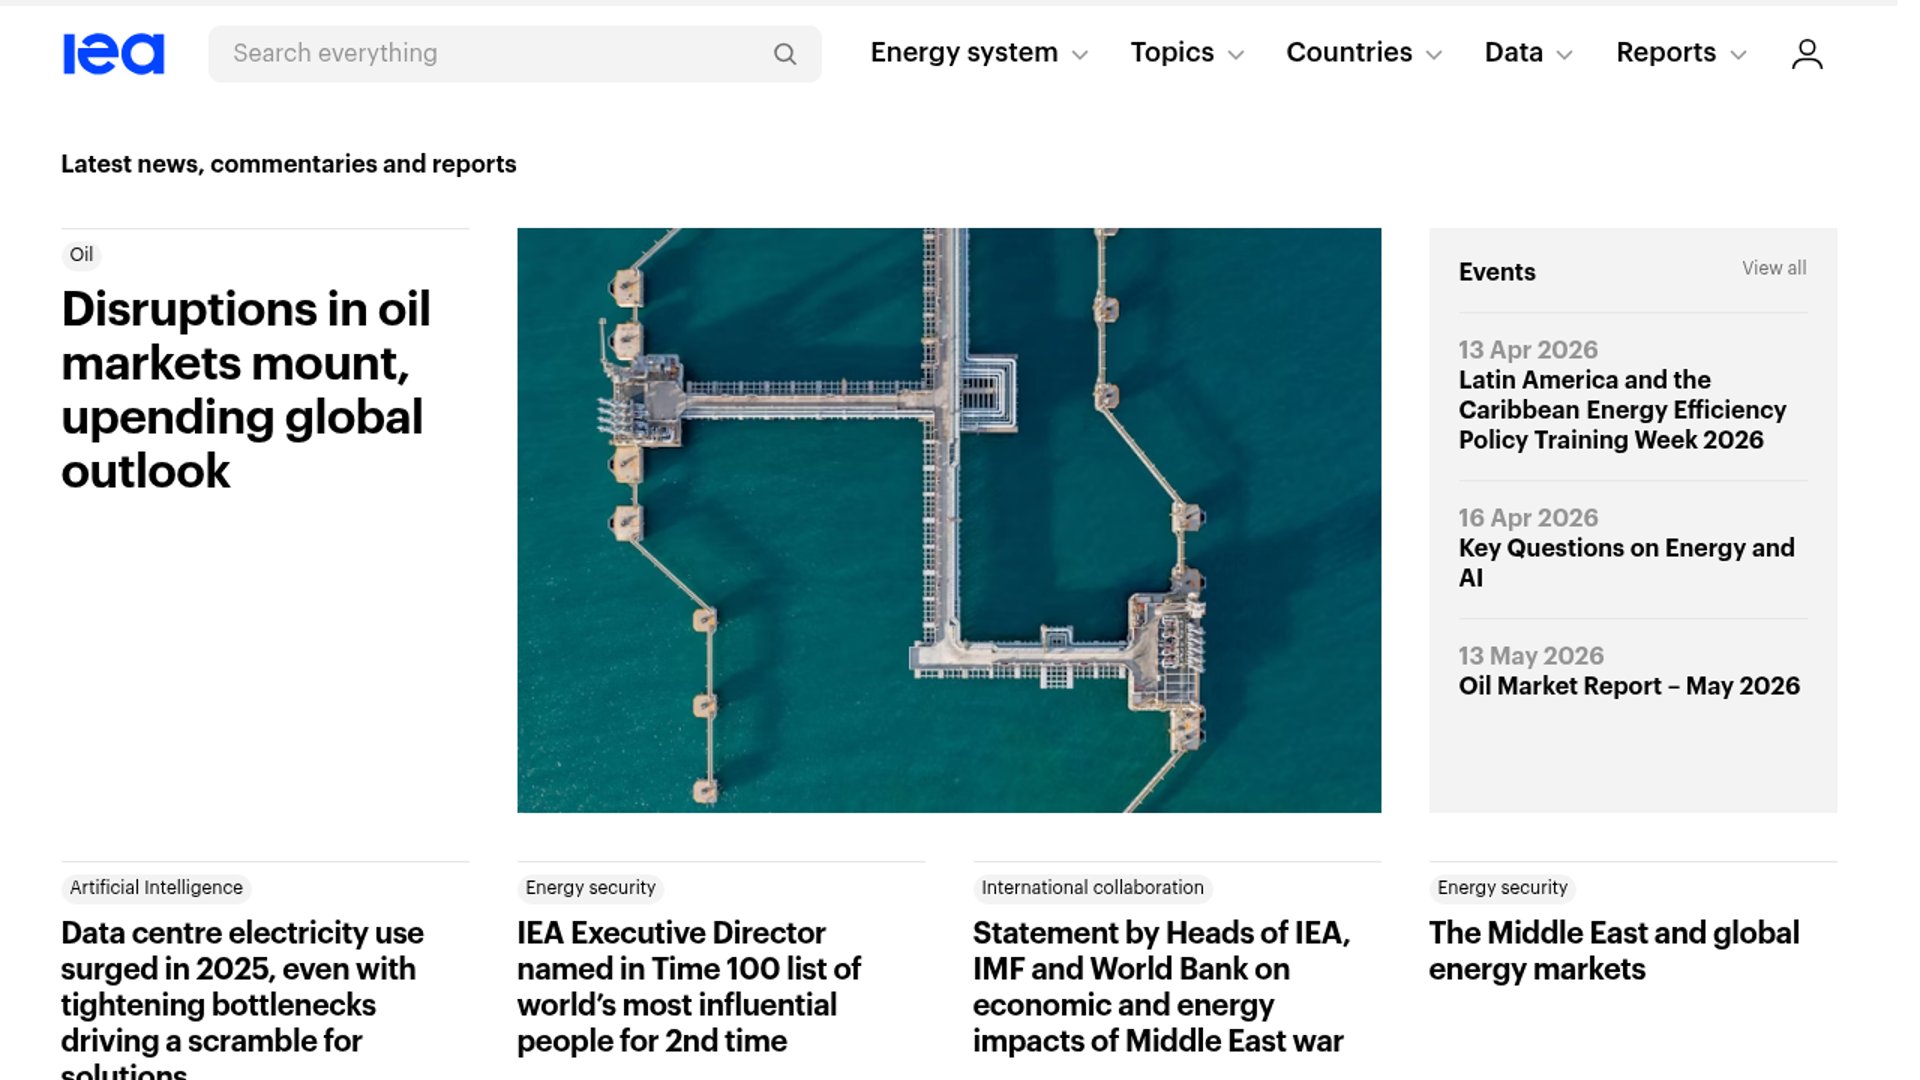Click View all events link
This screenshot has width=1920, height=1080.
coord(1773,268)
